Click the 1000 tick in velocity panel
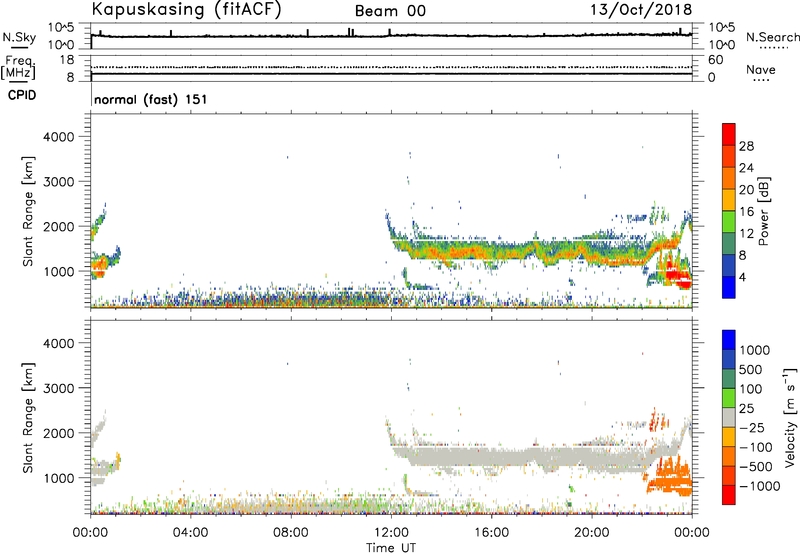Screen dimensions: 800x554 click(59, 478)
